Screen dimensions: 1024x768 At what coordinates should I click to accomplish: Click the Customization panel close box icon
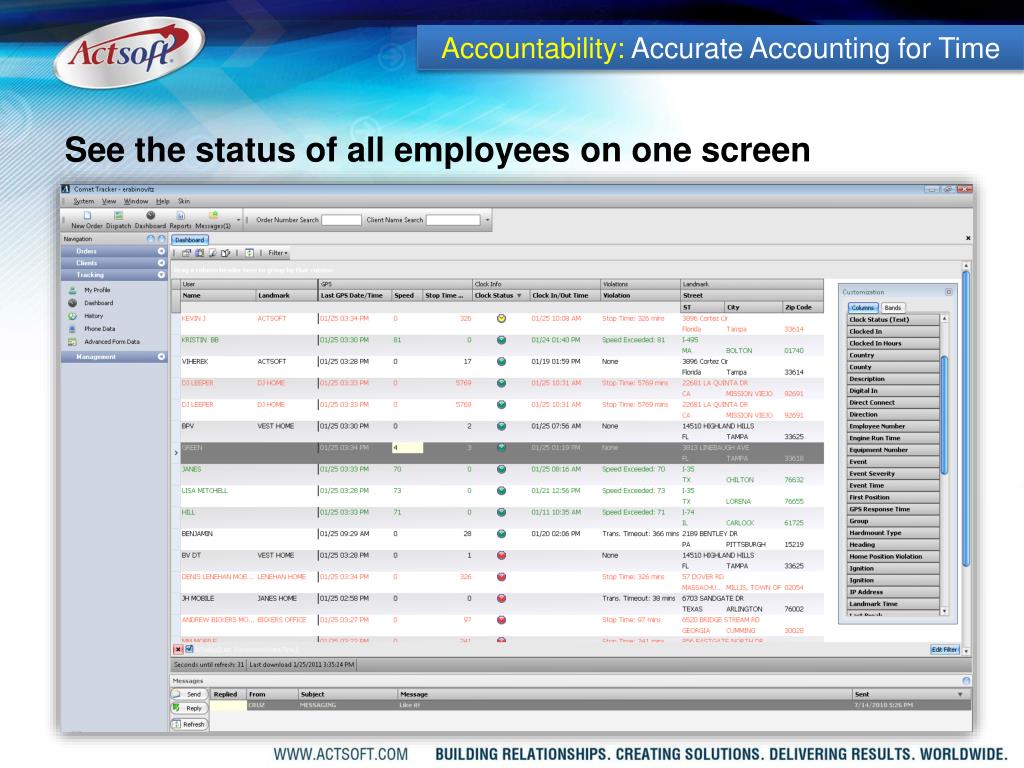[x=948, y=292]
